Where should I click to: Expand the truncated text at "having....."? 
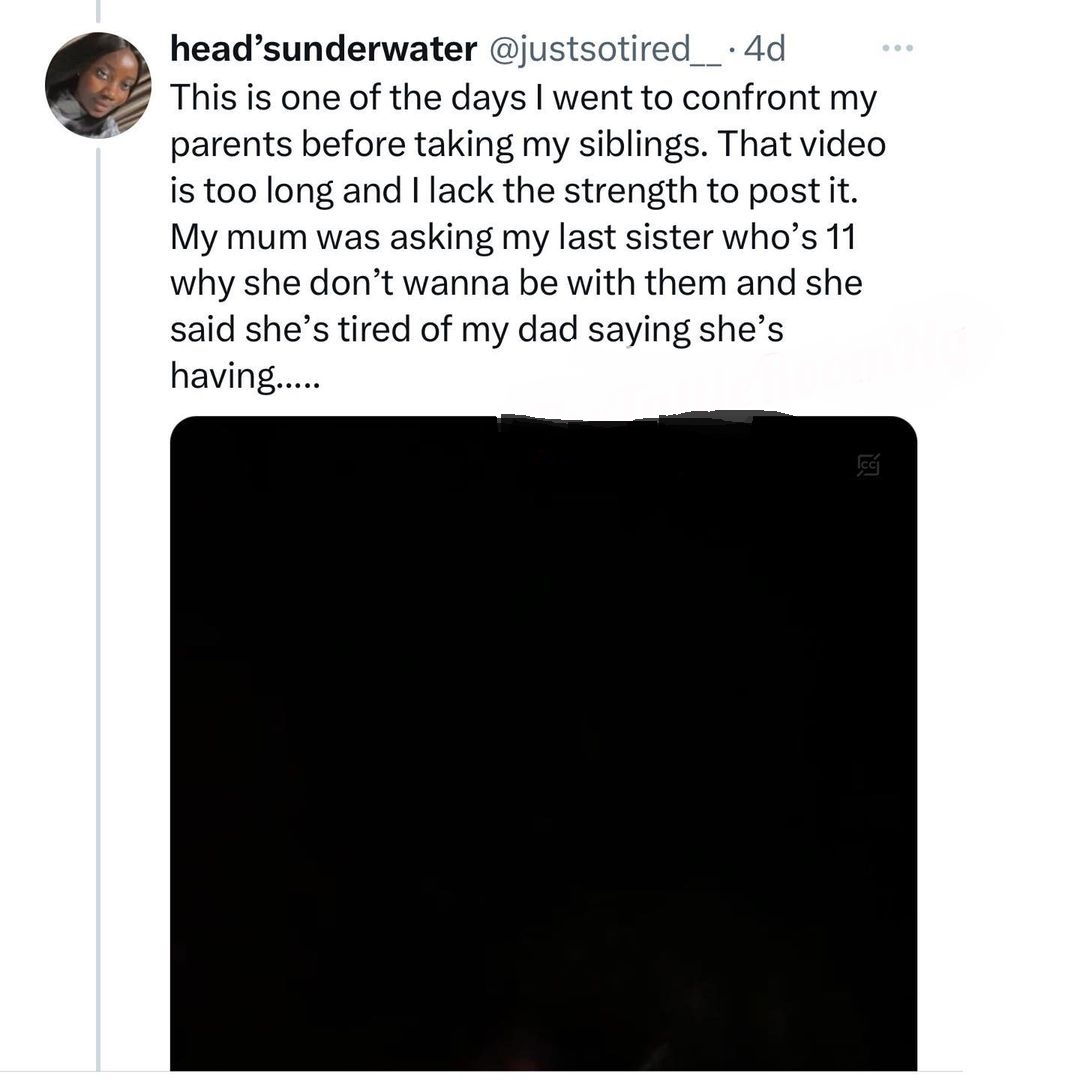point(244,378)
